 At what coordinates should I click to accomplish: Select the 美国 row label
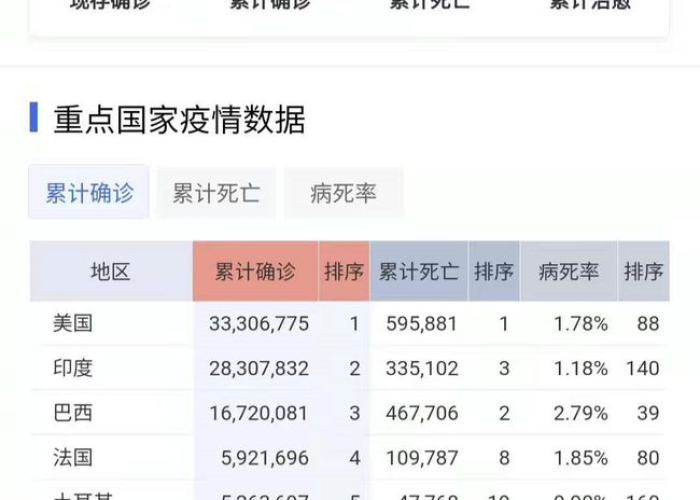73,323
